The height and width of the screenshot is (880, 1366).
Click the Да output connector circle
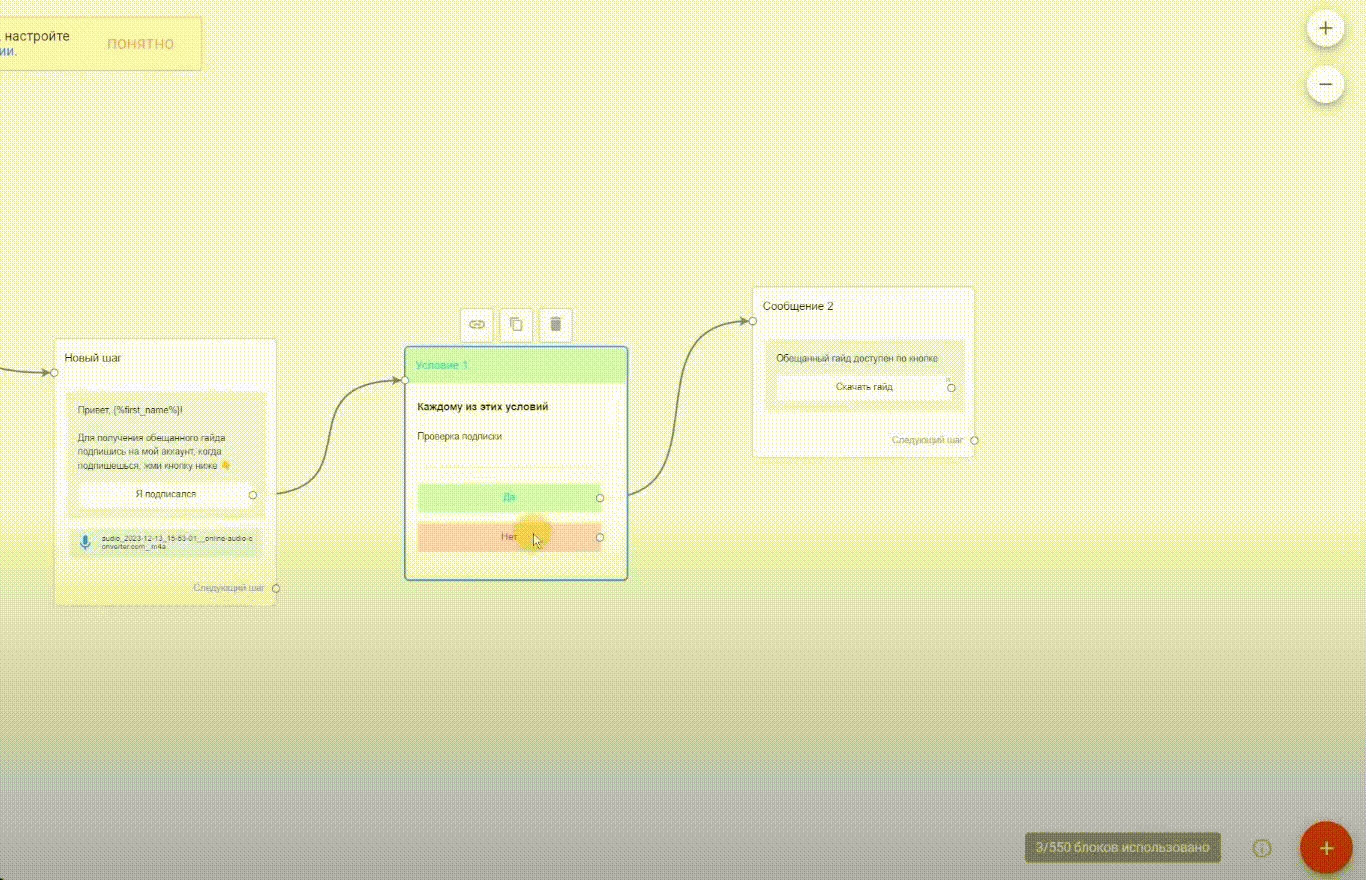coord(600,497)
